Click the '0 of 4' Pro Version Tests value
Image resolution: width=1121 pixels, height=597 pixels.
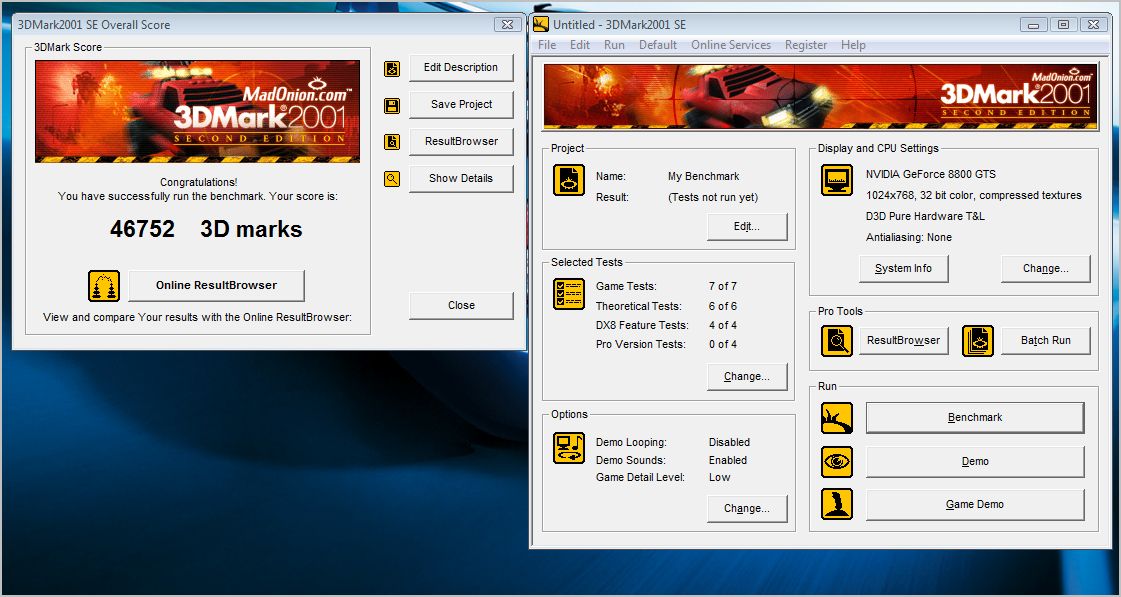723,345
